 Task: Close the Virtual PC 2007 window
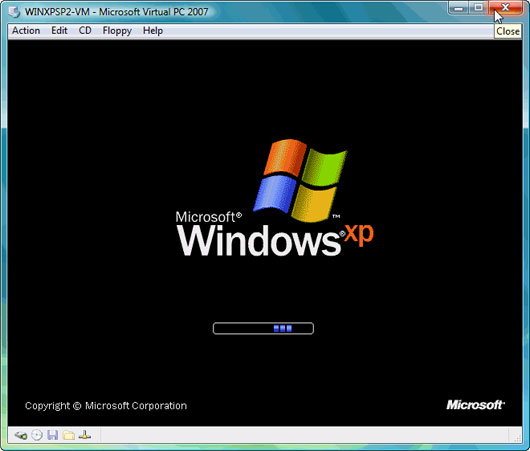point(505,7)
